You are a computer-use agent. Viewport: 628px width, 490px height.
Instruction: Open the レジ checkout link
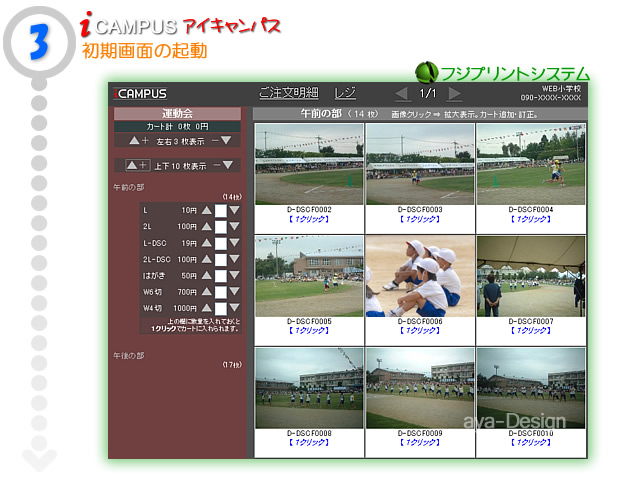pyautogui.click(x=345, y=93)
